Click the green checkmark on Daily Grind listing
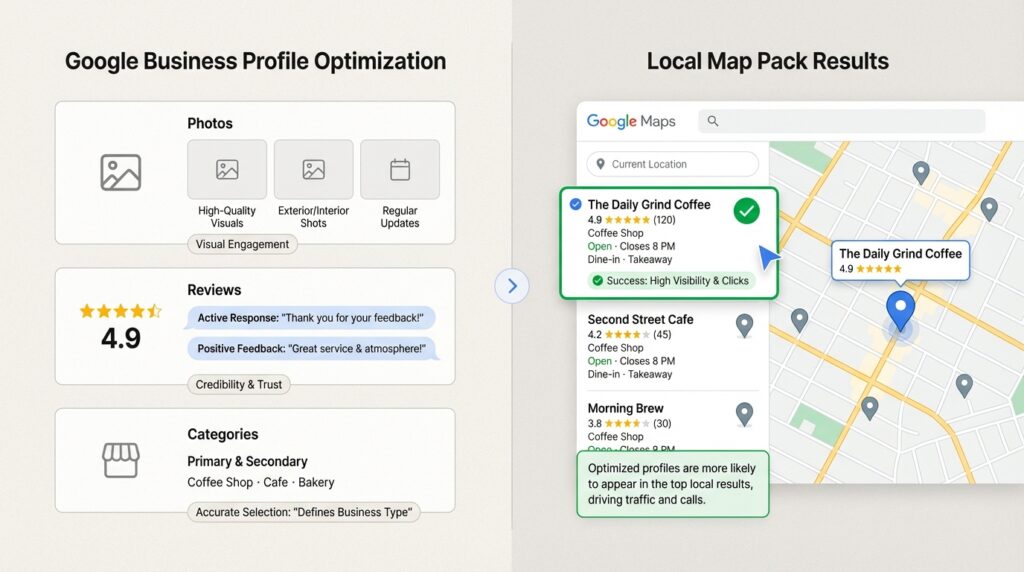1024x572 pixels. click(x=746, y=211)
